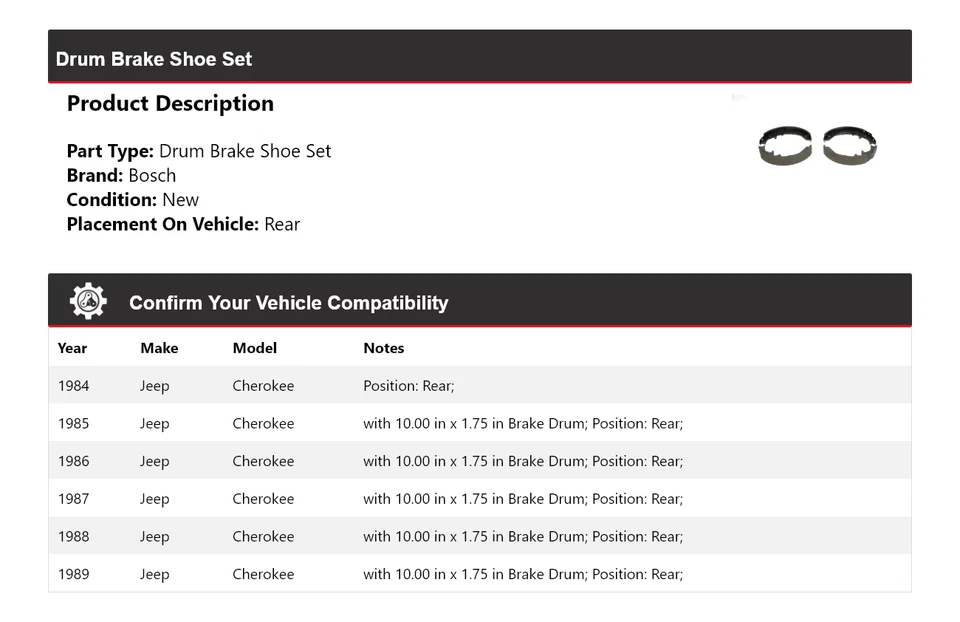Screen dimensions: 960x622
Task: Select the 1988 year cell
Action: [x=73, y=537]
